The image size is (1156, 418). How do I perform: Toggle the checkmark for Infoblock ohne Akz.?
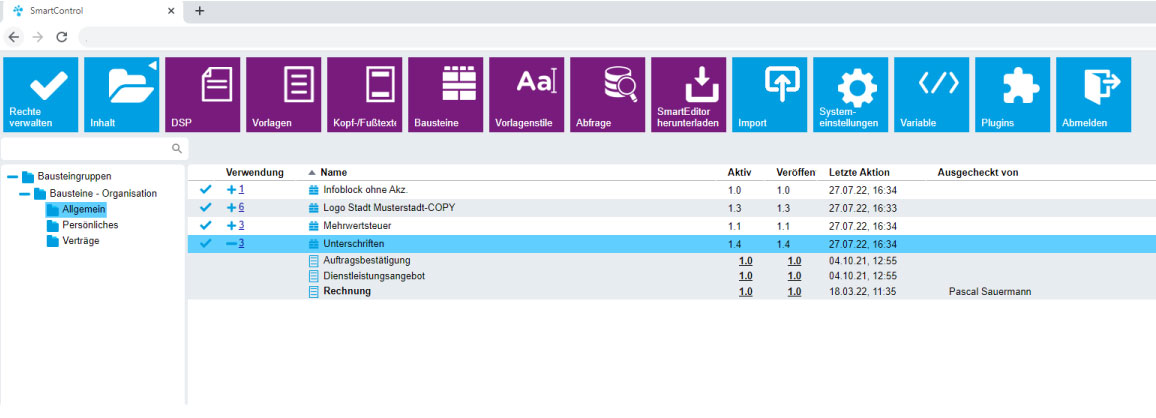(x=206, y=190)
